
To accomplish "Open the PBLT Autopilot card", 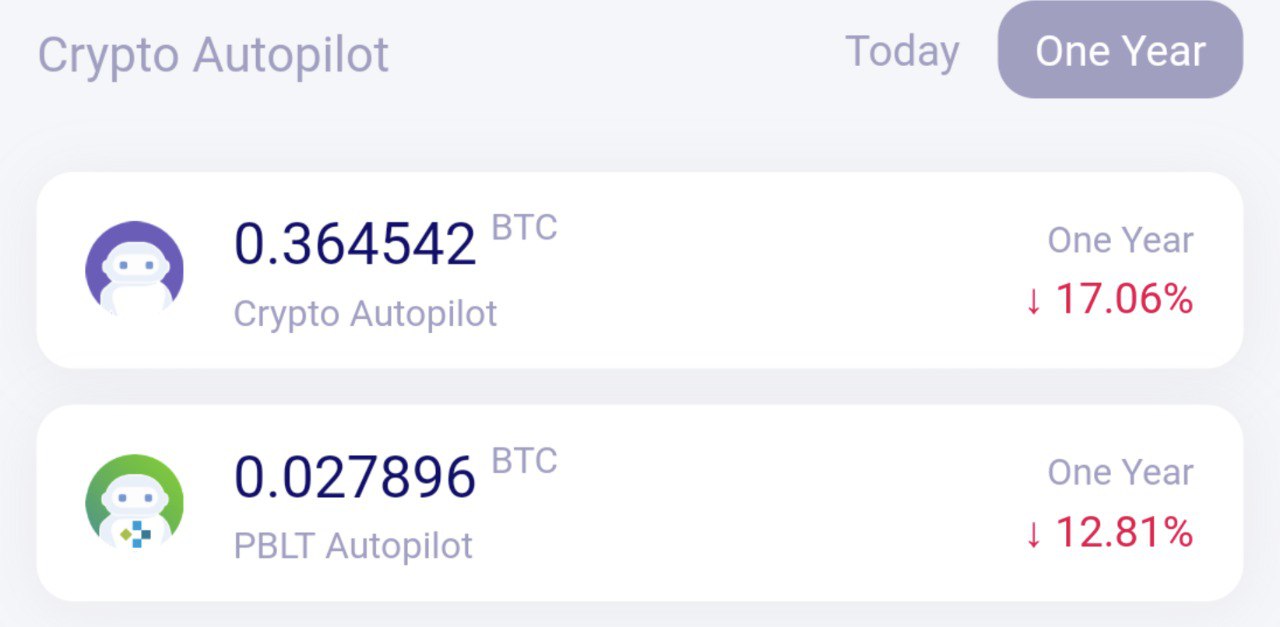I will pyautogui.click(x=640, y=503).
